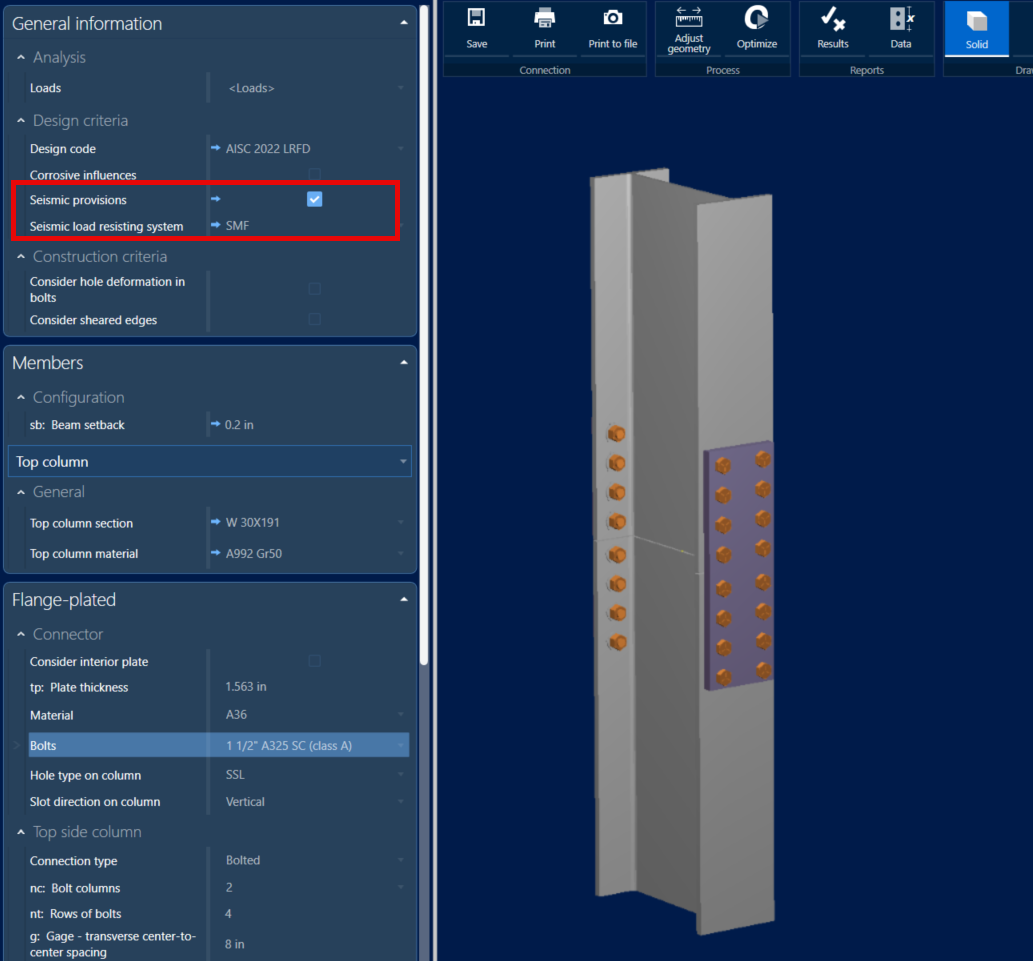Click the Save icon in toolbar
Viewport: 1033px width, 961px height.
(x=477, y=28)
